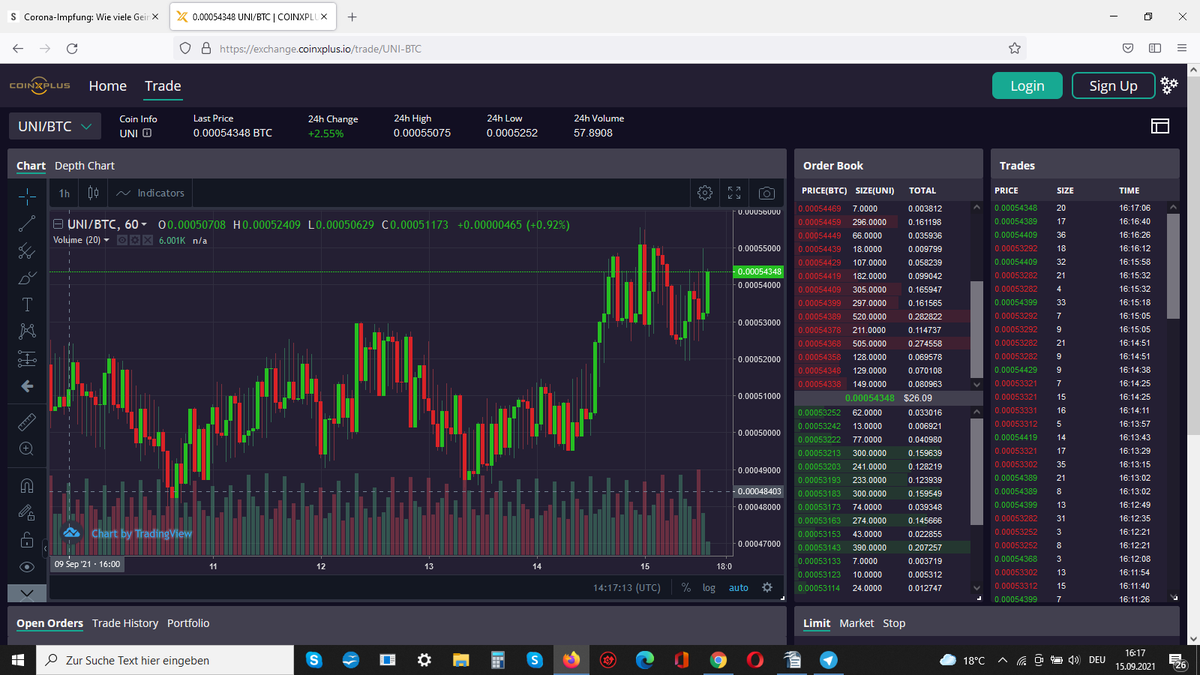Open the Trade menu item
This screenshot has width=1200, height=675.
(x=163, y=86)
